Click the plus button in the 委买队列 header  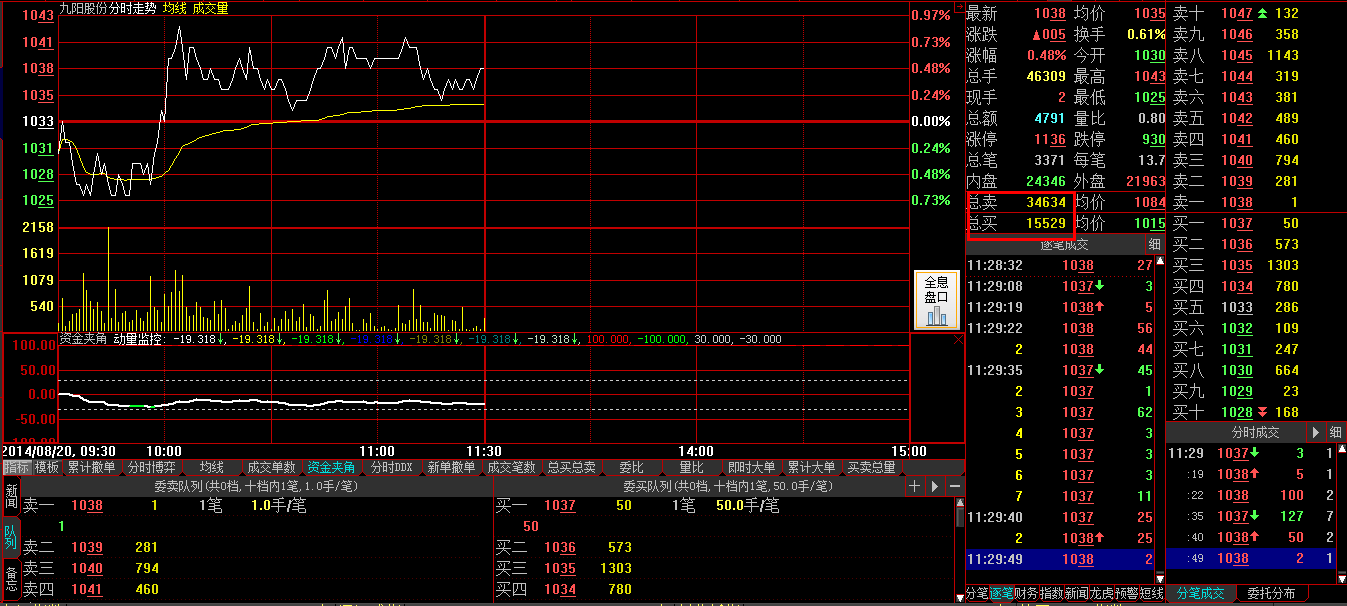914,486
